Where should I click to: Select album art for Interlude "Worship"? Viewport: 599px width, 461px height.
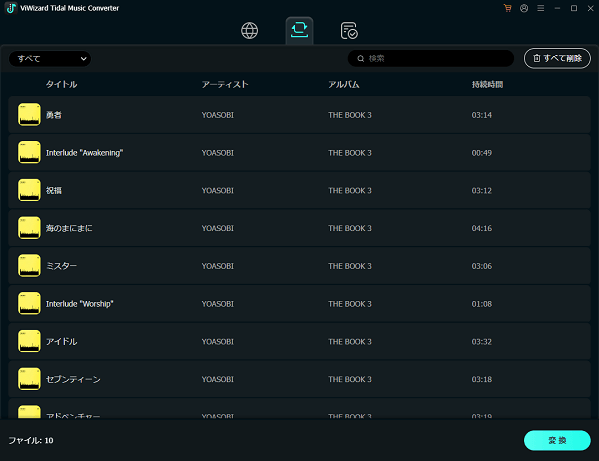point(29,303)
